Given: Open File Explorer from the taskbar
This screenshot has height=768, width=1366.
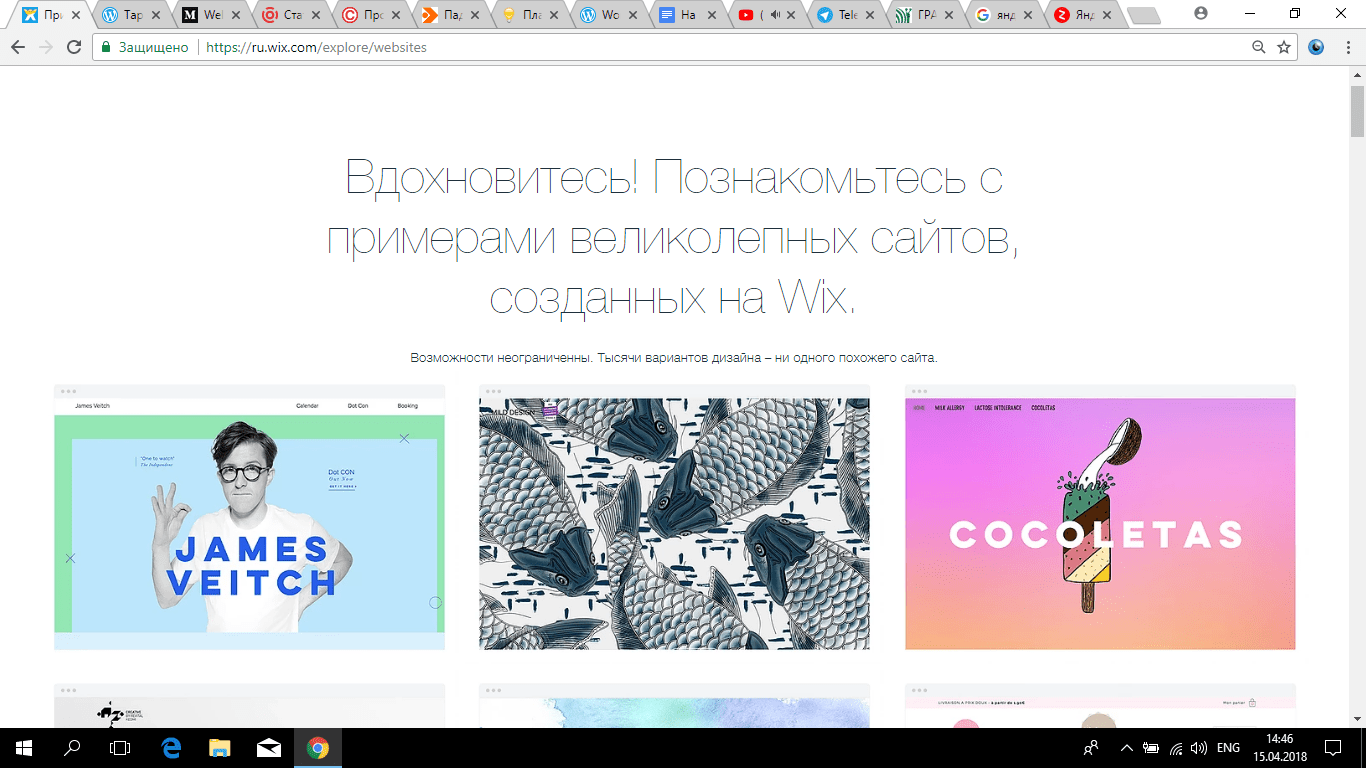Looking at the screenshot, I should [218, 747].
